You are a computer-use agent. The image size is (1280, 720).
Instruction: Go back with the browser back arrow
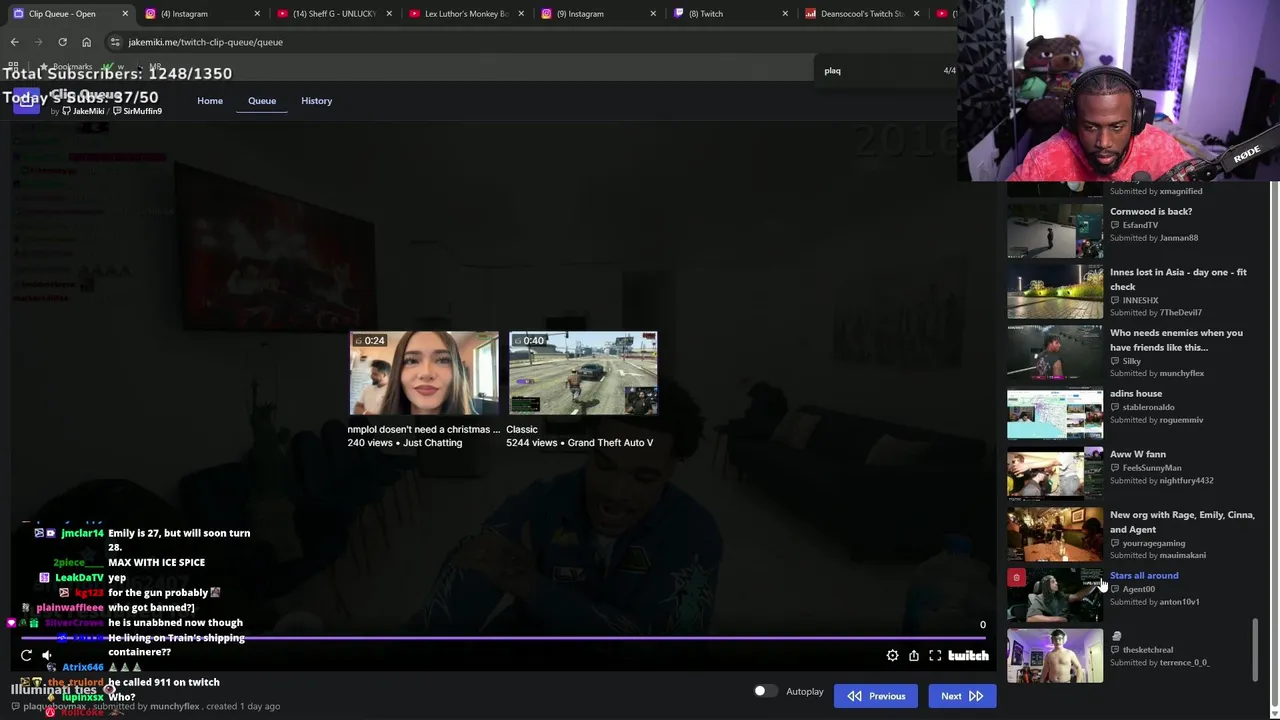tap(14, 42)
